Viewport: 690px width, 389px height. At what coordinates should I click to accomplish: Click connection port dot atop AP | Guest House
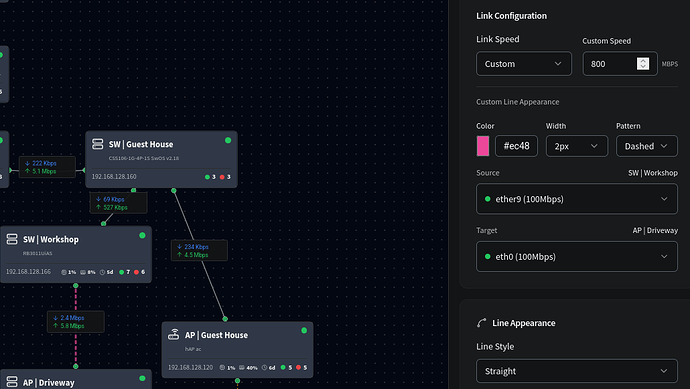click(225, 319)
